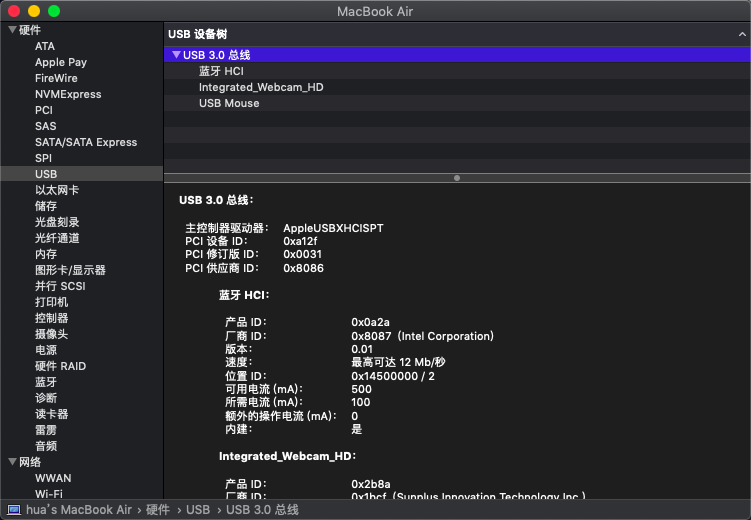Click the computer icon in path bar
Screen dimensions: 751x520
[14, 510]
